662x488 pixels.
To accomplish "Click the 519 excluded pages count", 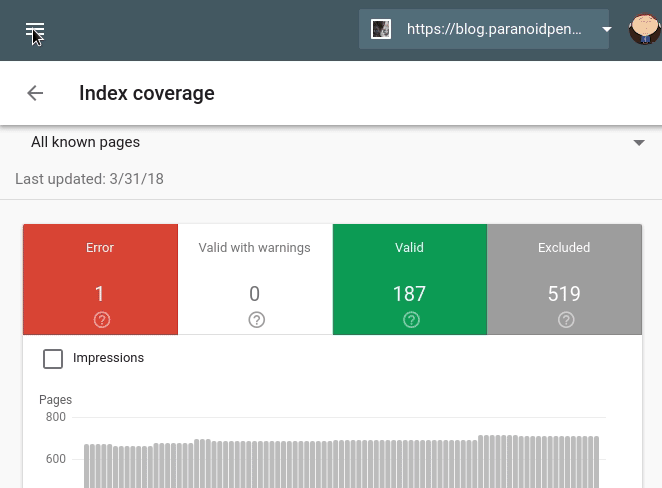I will coord(564,294).
